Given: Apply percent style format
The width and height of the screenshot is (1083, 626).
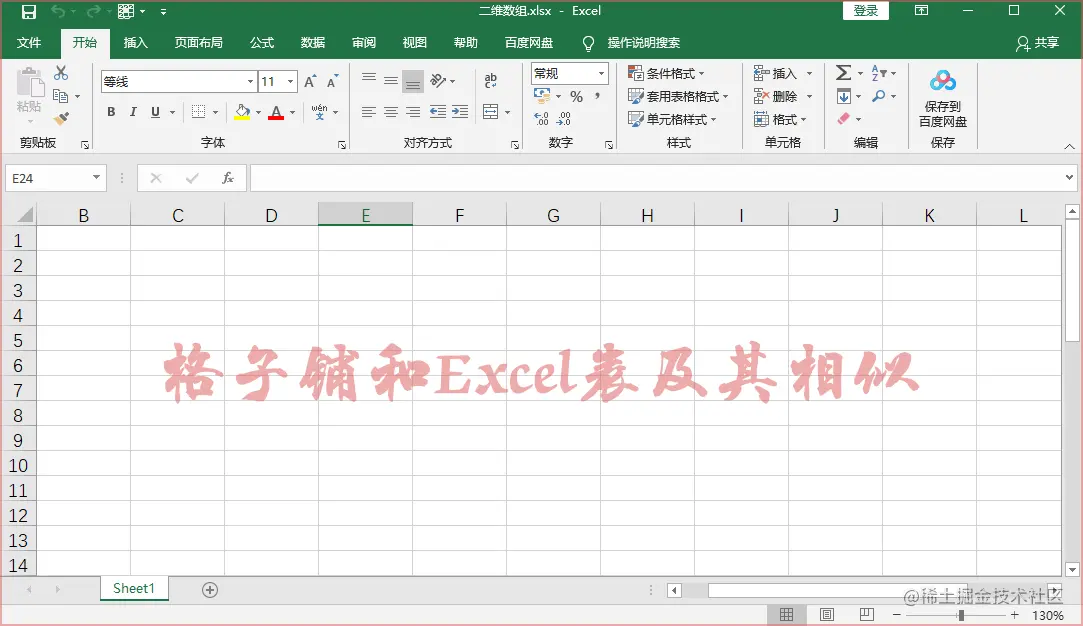Looking at the screenshot, I should (x=576, y=97).
